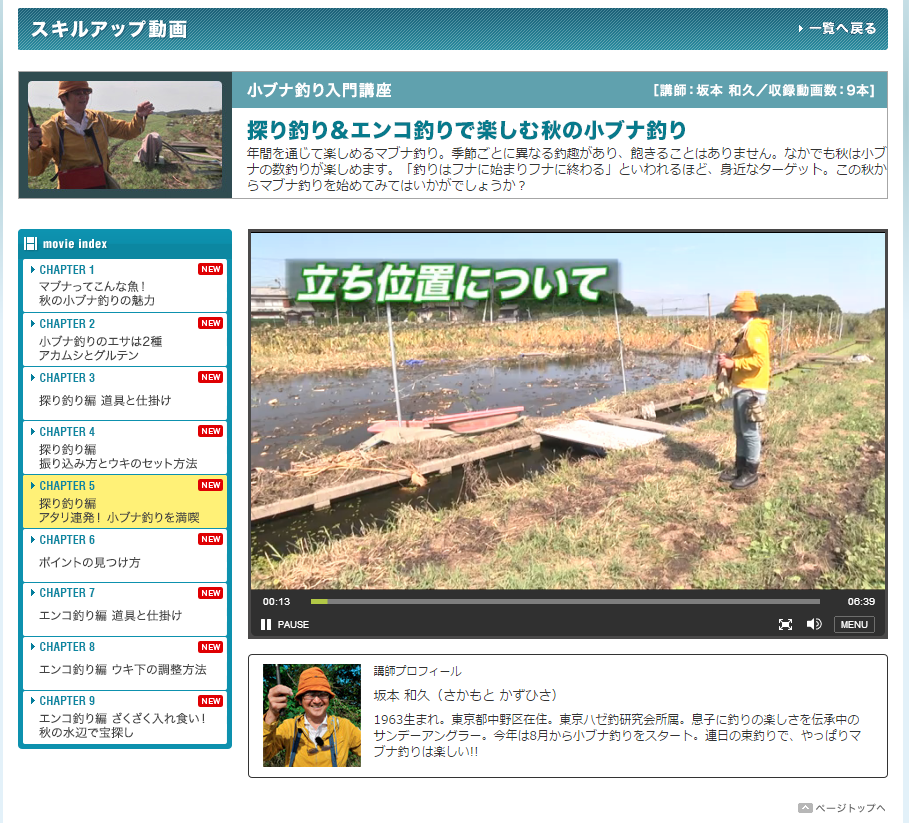Click instructor name 坂本 和久（さかもと かずひさ）
The width and height of the screenshot is (909, 823).
pyautogui.click(x=466, y=695)
